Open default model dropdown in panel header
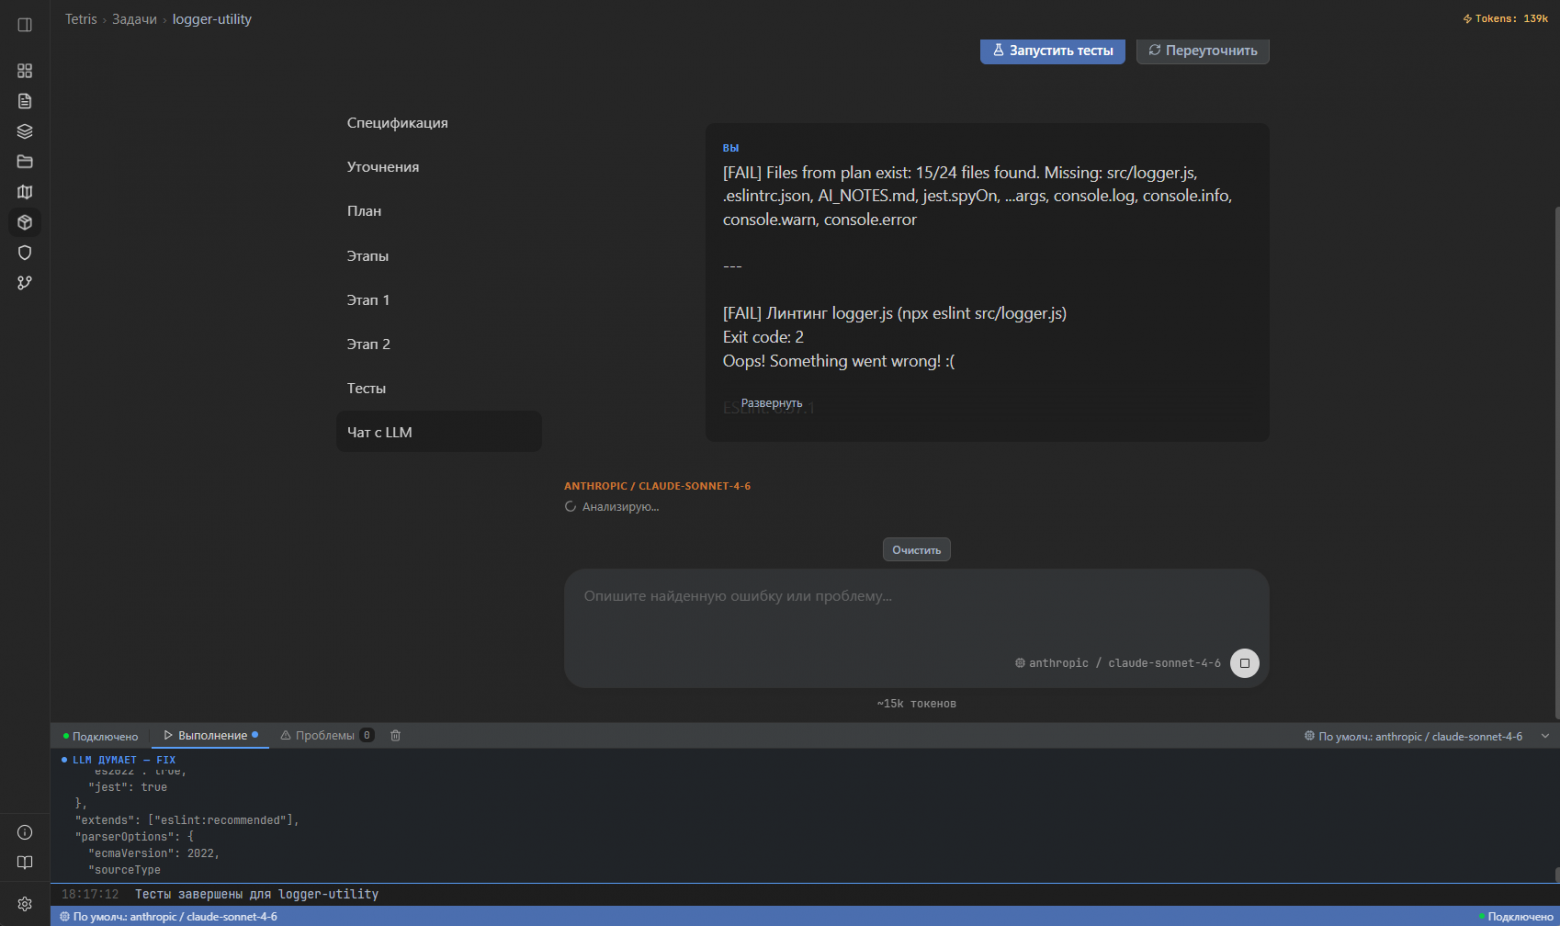 pyautogui.click(x=1414, y=736)
